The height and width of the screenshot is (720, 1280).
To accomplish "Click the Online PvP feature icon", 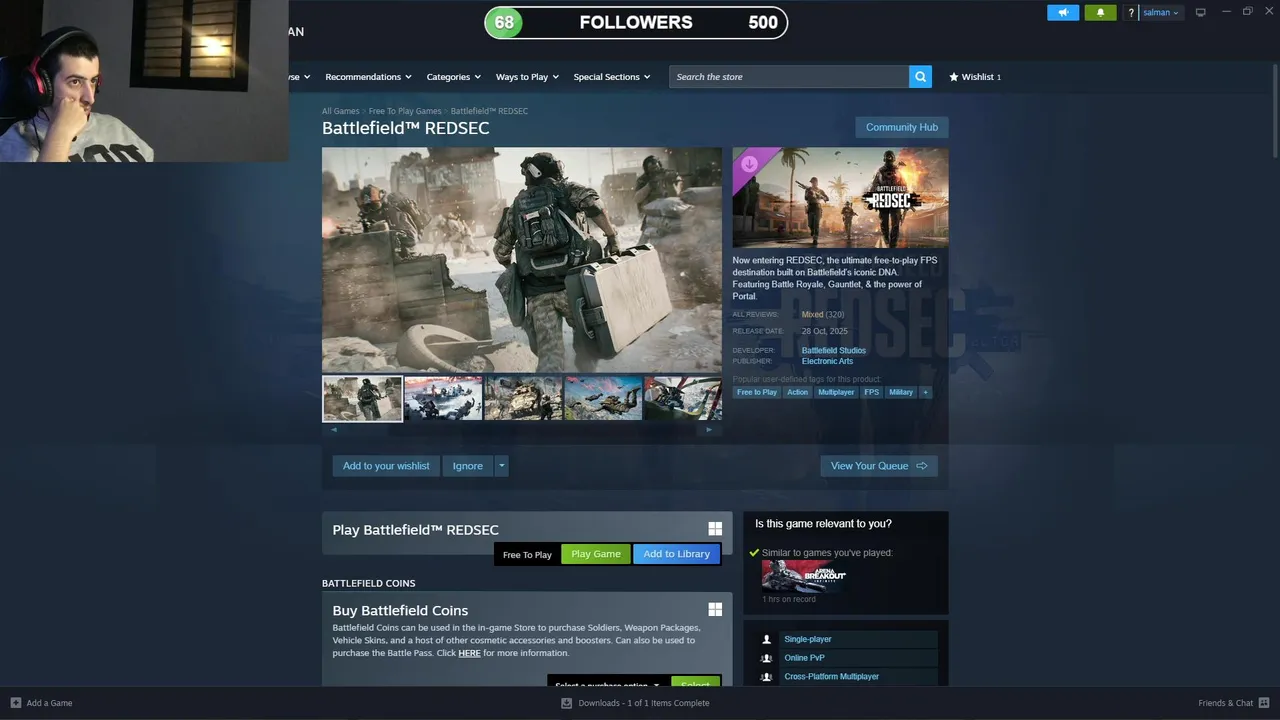I will pos(766,658).
